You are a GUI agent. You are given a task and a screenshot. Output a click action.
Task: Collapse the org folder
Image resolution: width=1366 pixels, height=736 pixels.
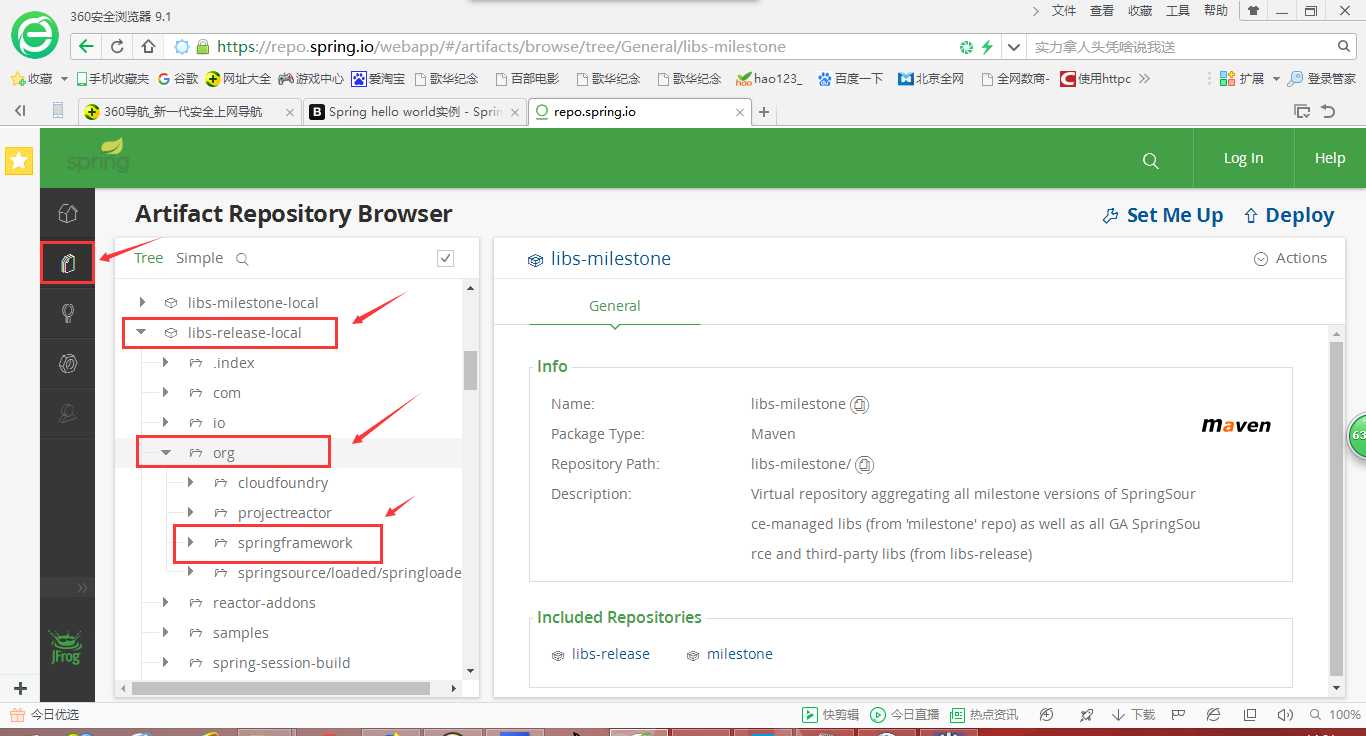click(x=166, y=452)
